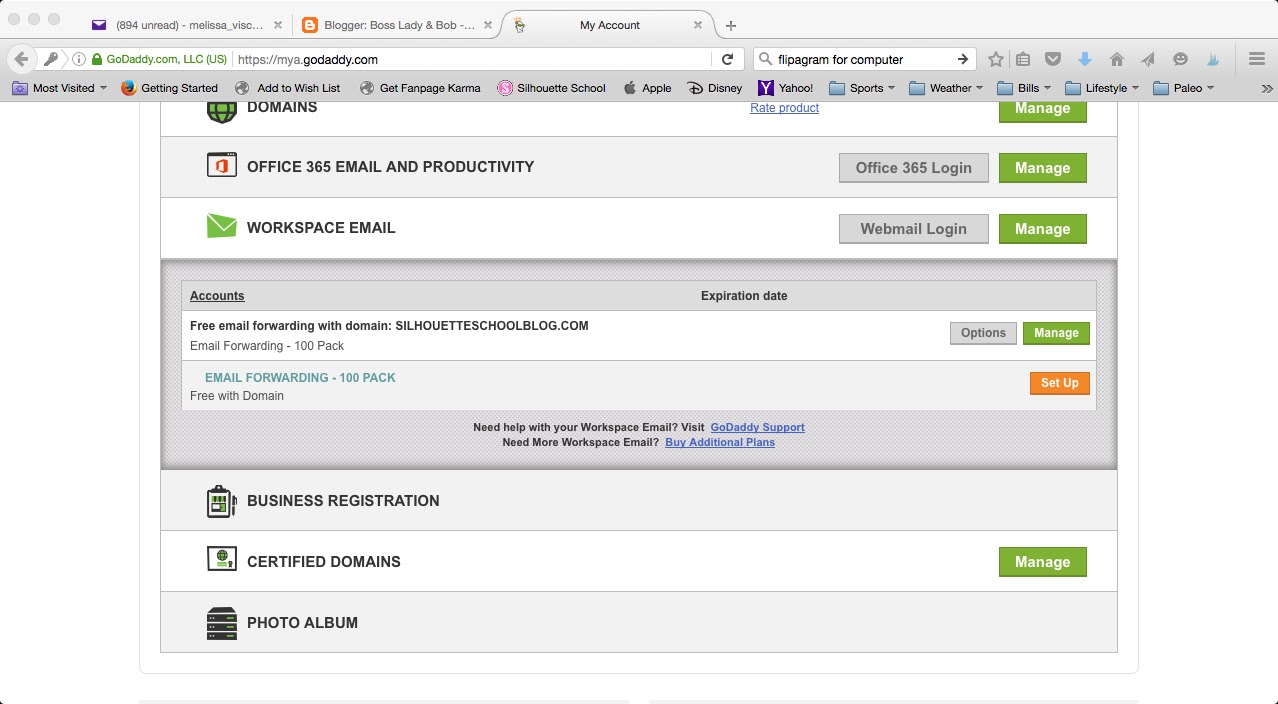1278x704 pixels.
Task: Sort by the Accounts column header
Action: click(x=217, y=296)
